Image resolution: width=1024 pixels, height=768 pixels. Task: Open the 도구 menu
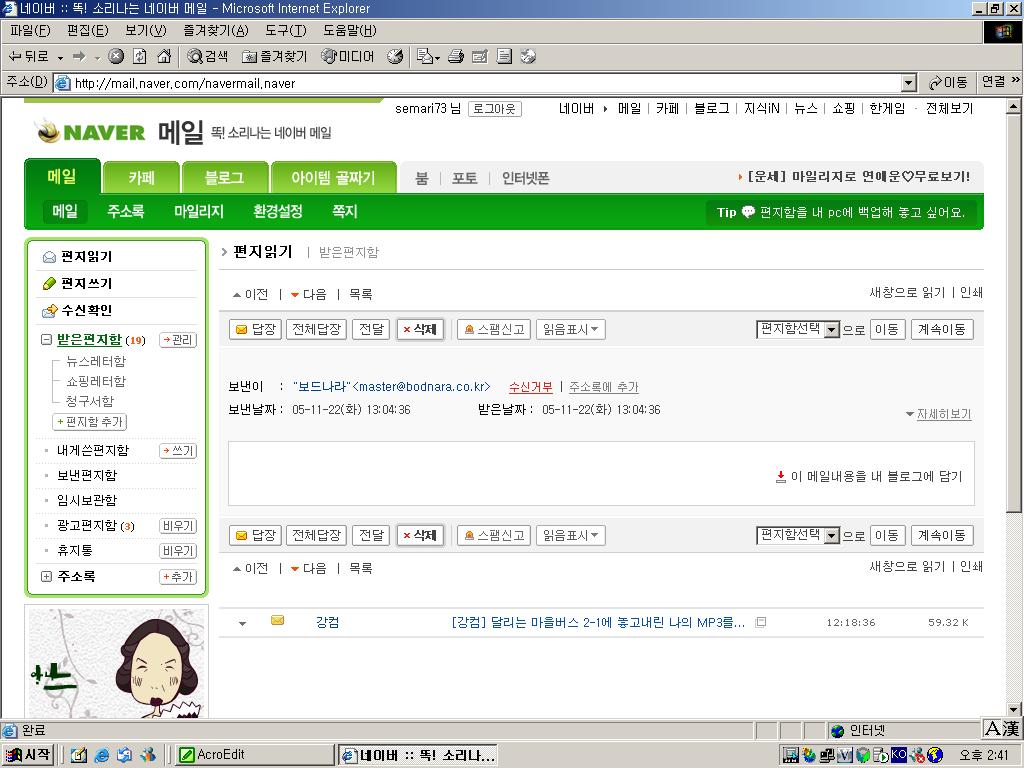point(285,31)
